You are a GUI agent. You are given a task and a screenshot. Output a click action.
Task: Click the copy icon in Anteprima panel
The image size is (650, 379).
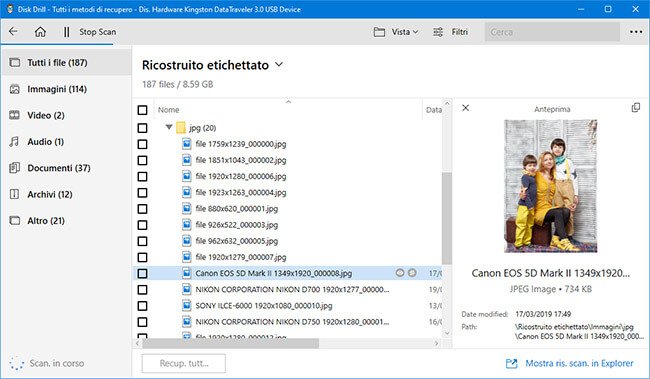point(635,108)
